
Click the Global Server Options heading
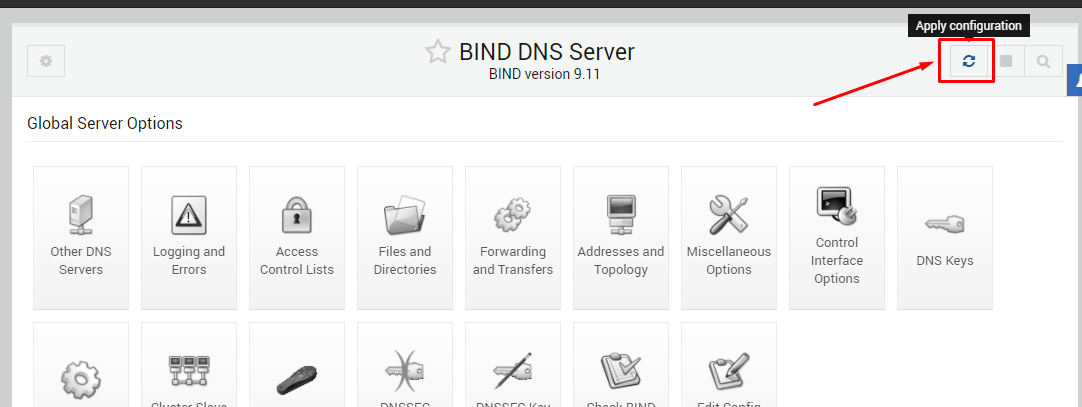pos(105,123)
